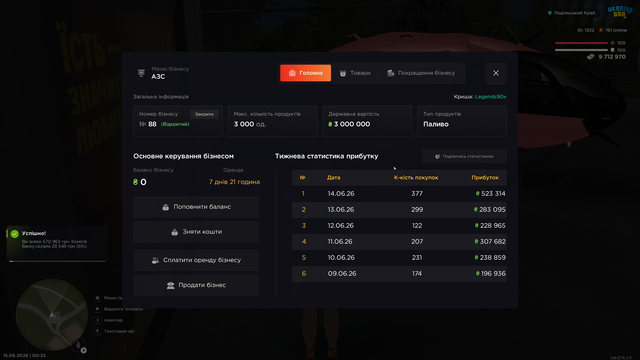Select the 11.06.26 statistics row date

pyautogui.click(x=340, y=242)
